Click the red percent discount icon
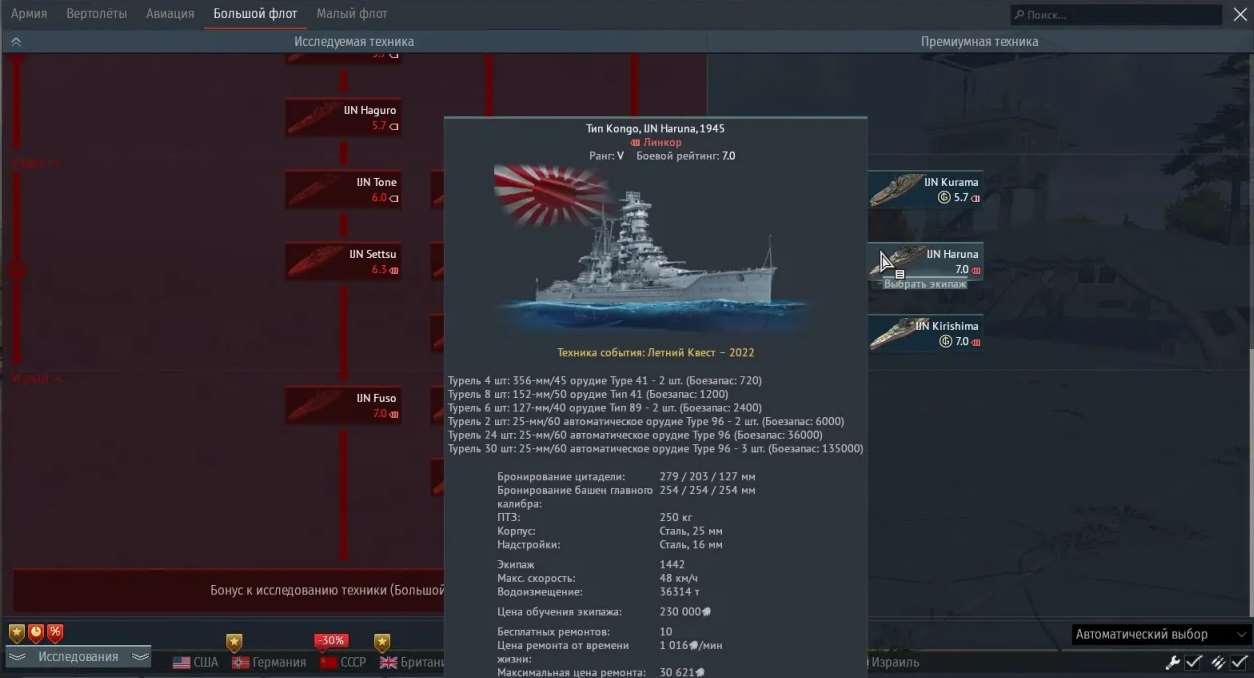The height and width of the screenshot is (678, 1254). [55, 633]
